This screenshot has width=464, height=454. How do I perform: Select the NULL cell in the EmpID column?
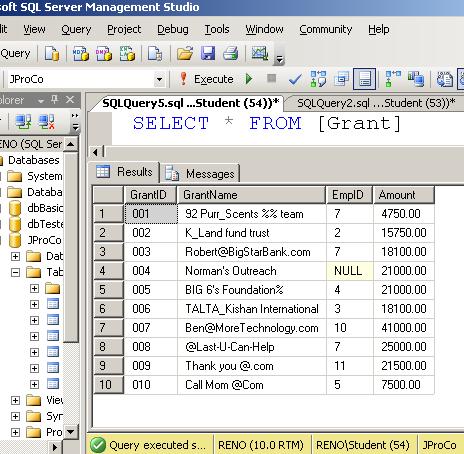pos(350,271)
